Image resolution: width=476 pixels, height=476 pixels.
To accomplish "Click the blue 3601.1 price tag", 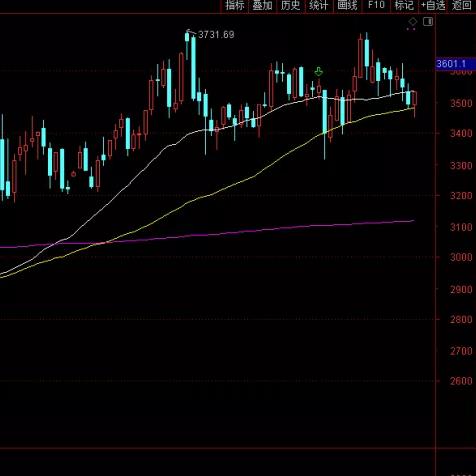I will 455,64.
